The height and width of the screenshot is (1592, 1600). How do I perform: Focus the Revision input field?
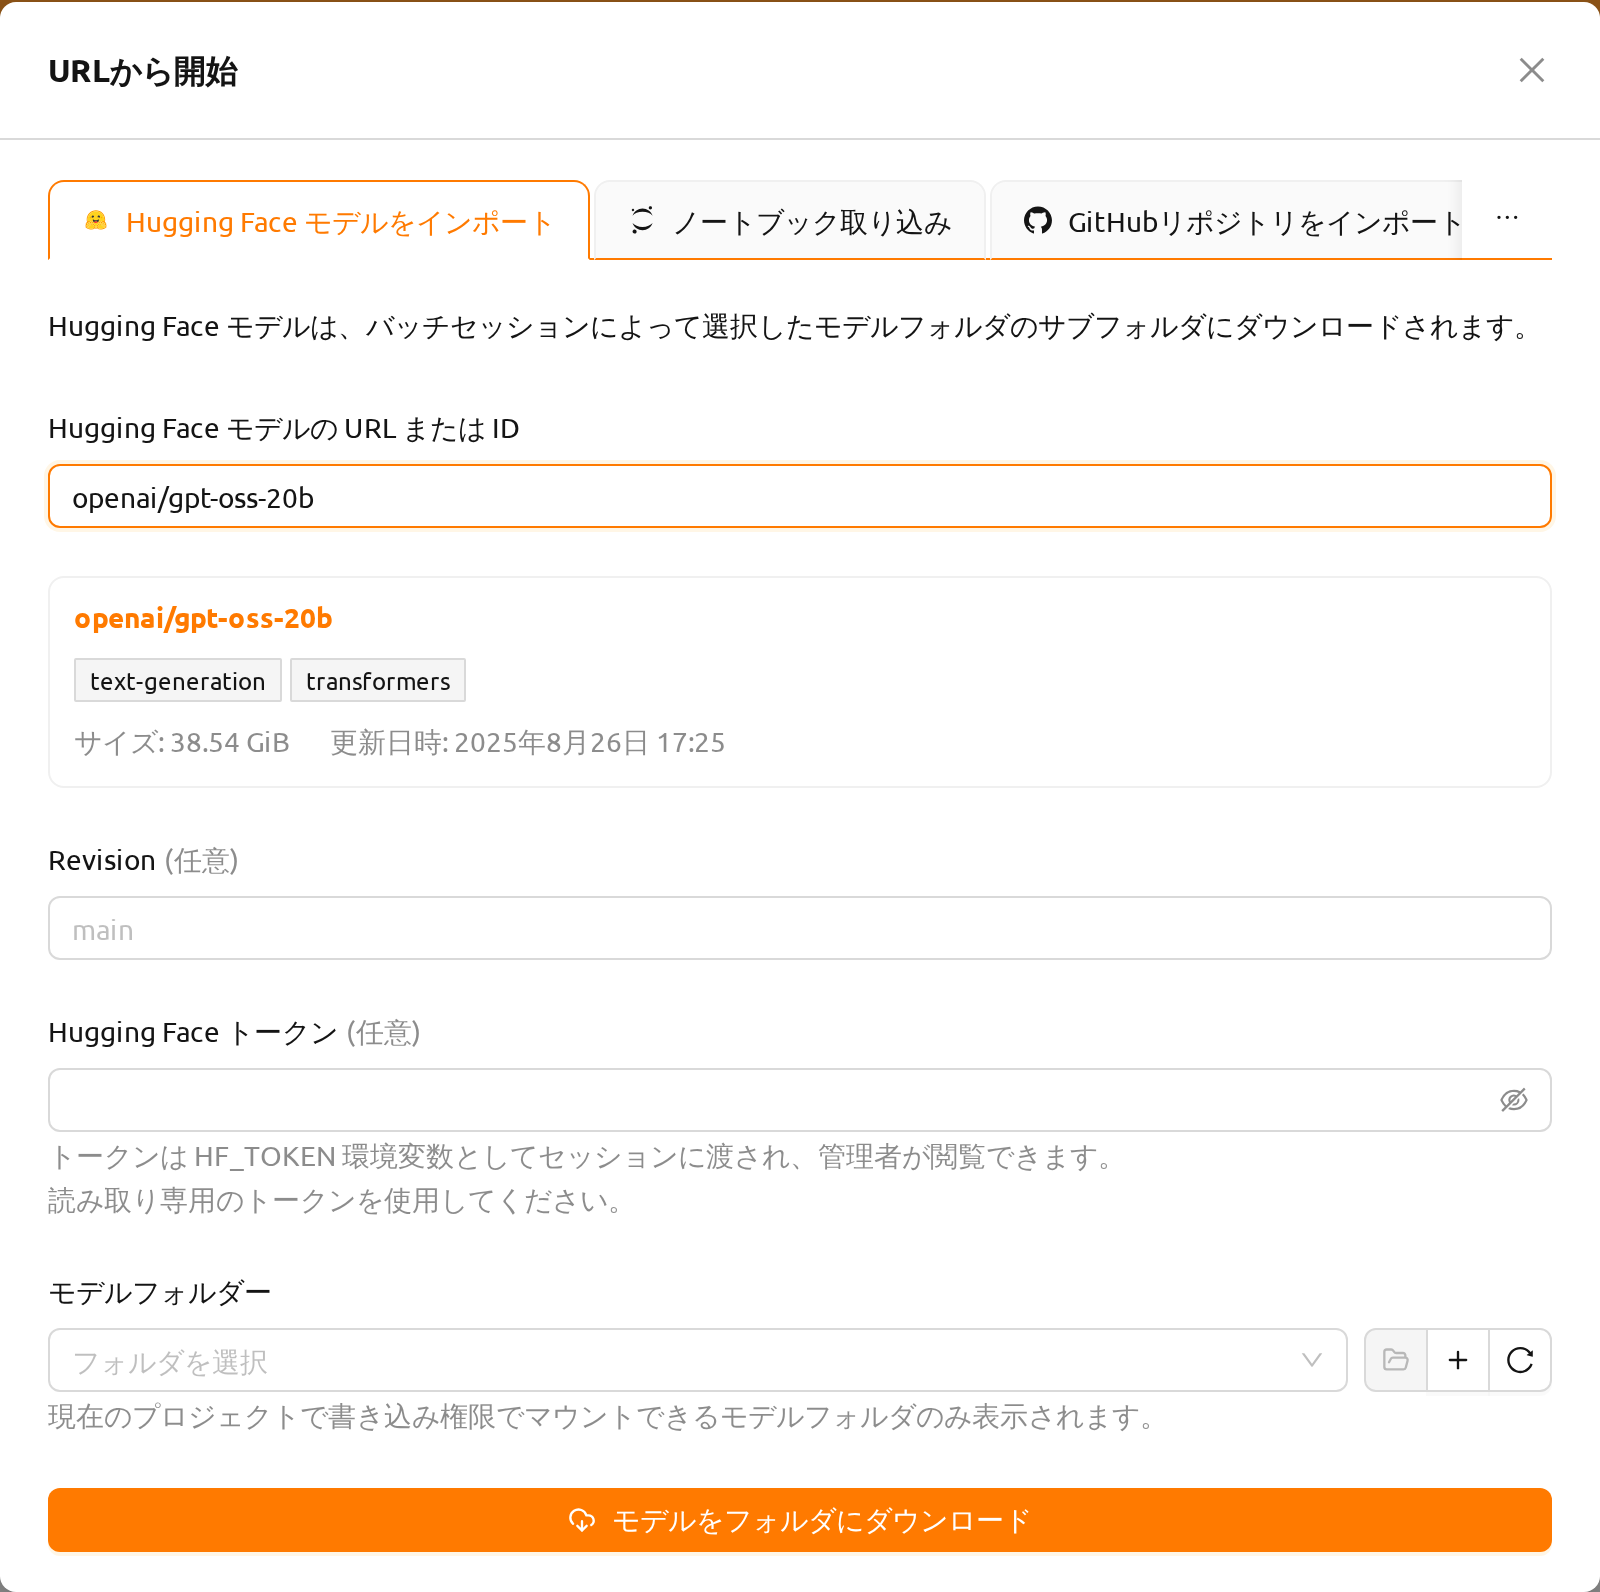(800, 929)
